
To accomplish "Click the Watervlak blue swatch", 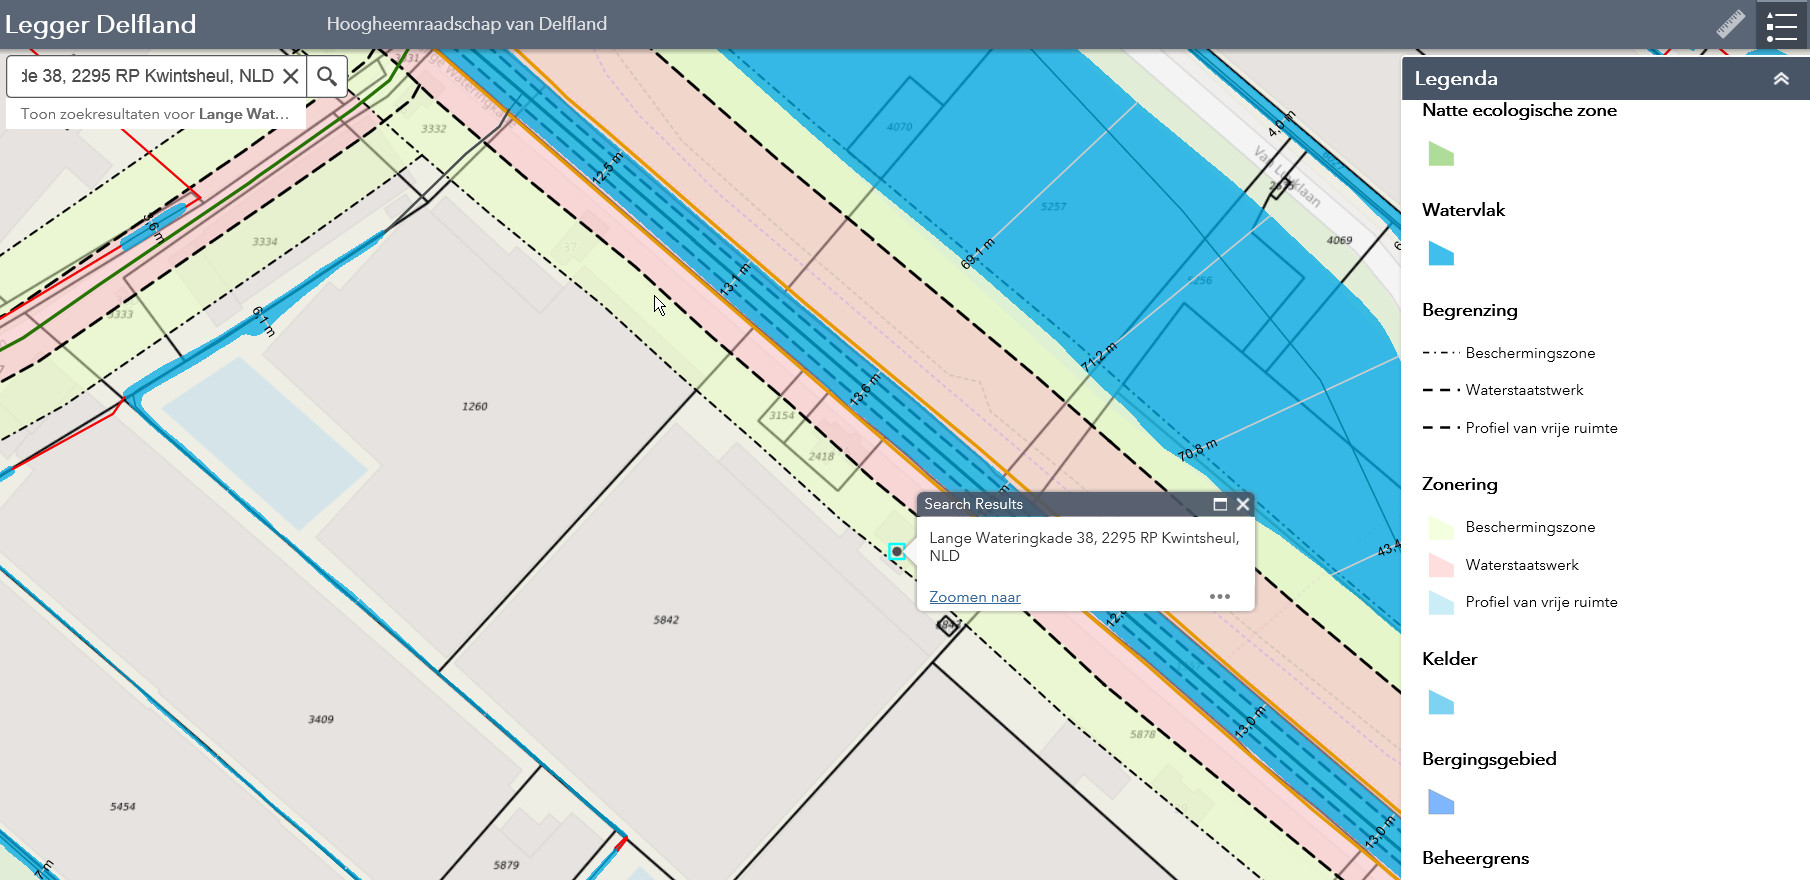I will (x=1441, y=253).
